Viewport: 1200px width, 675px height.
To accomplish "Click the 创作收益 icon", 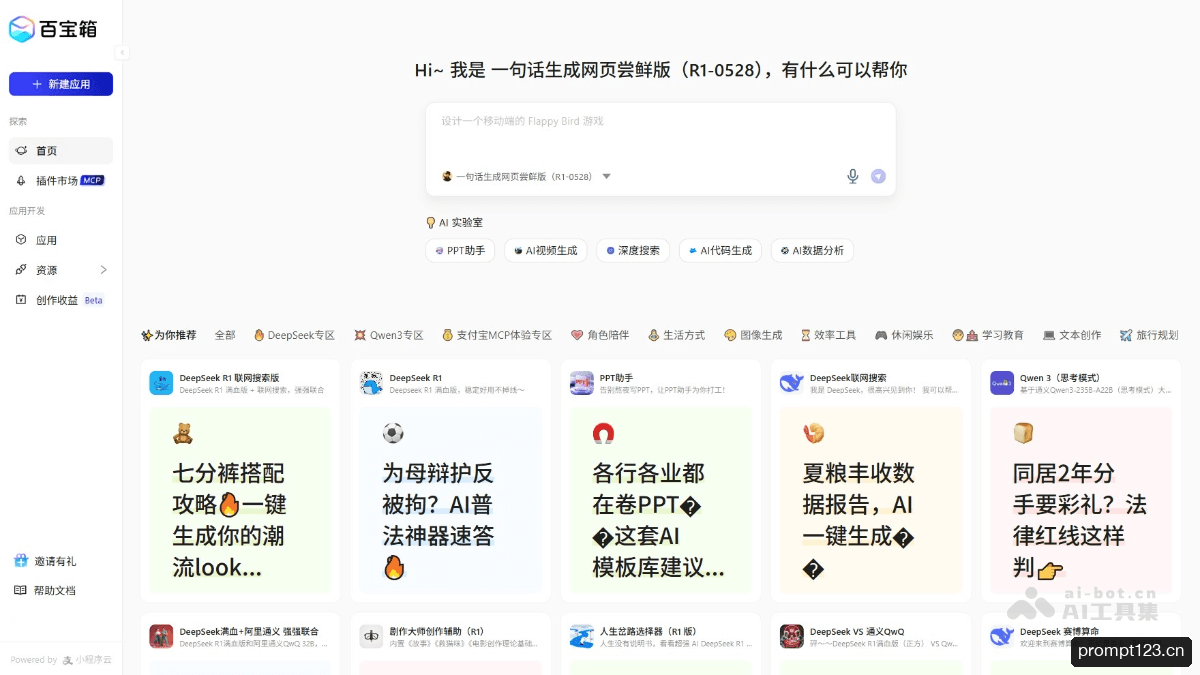I will [x=21, y=300].
